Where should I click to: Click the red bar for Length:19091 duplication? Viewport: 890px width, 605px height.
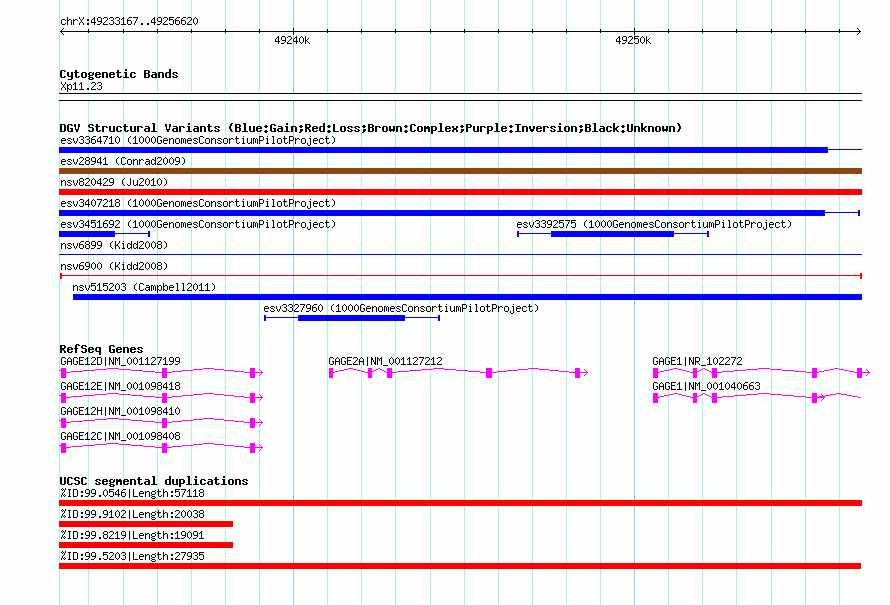(x=146, y=545)
